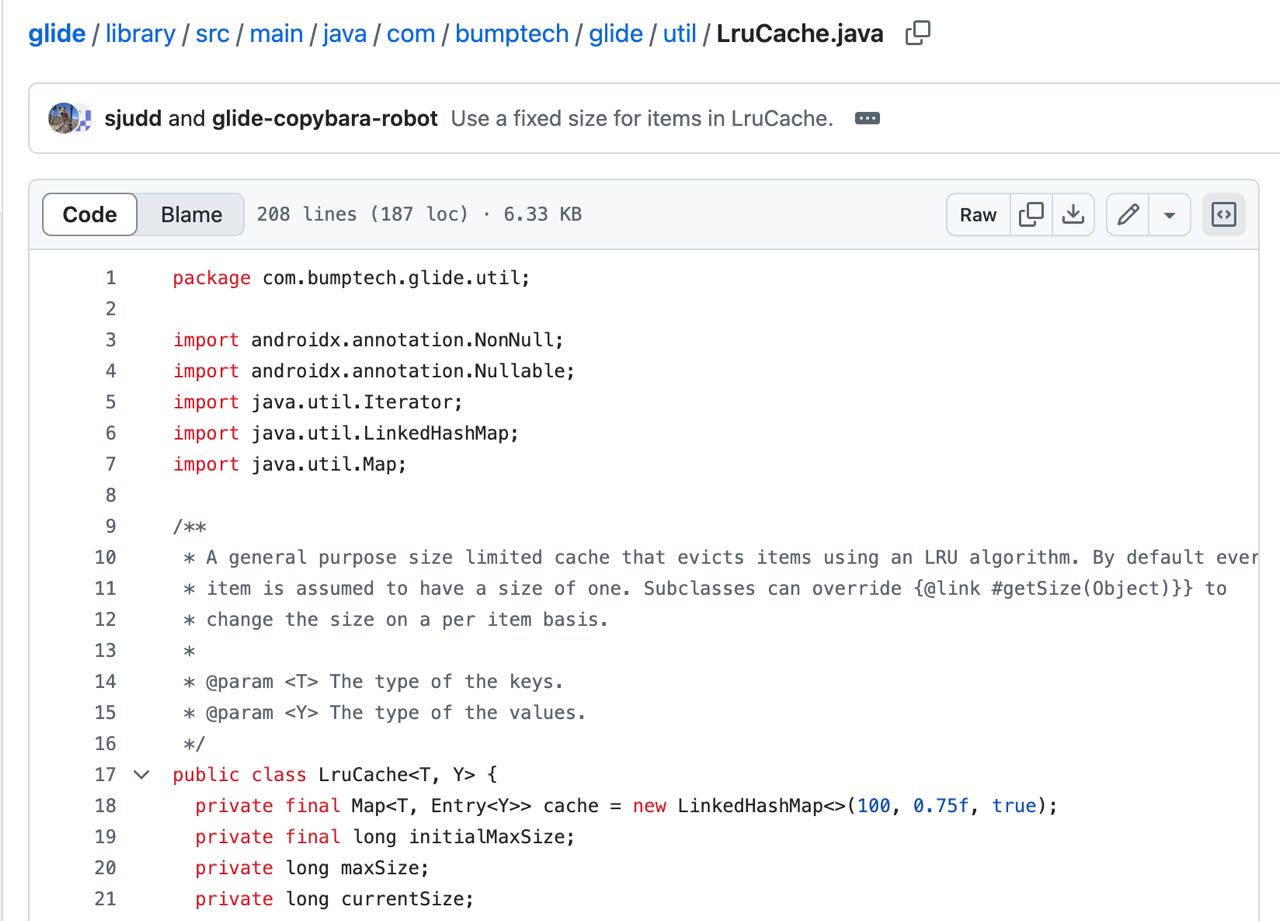Click 'private long maxSize;' line
This screenshot has height=921, width=1280.
coord(312,867)
